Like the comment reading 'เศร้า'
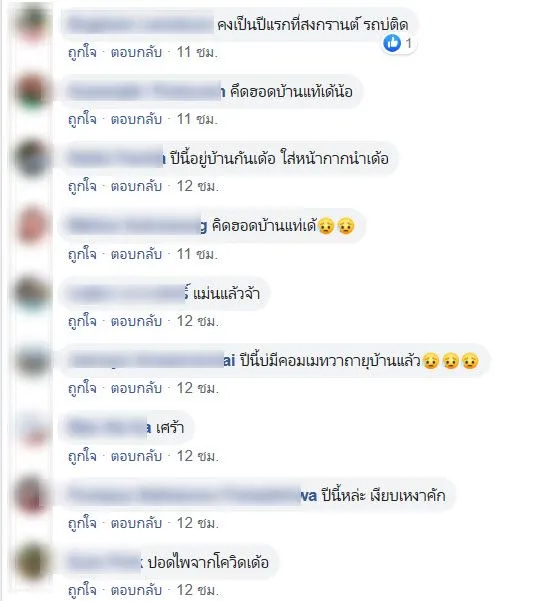The image size is (548, 601). click(82, 456)
